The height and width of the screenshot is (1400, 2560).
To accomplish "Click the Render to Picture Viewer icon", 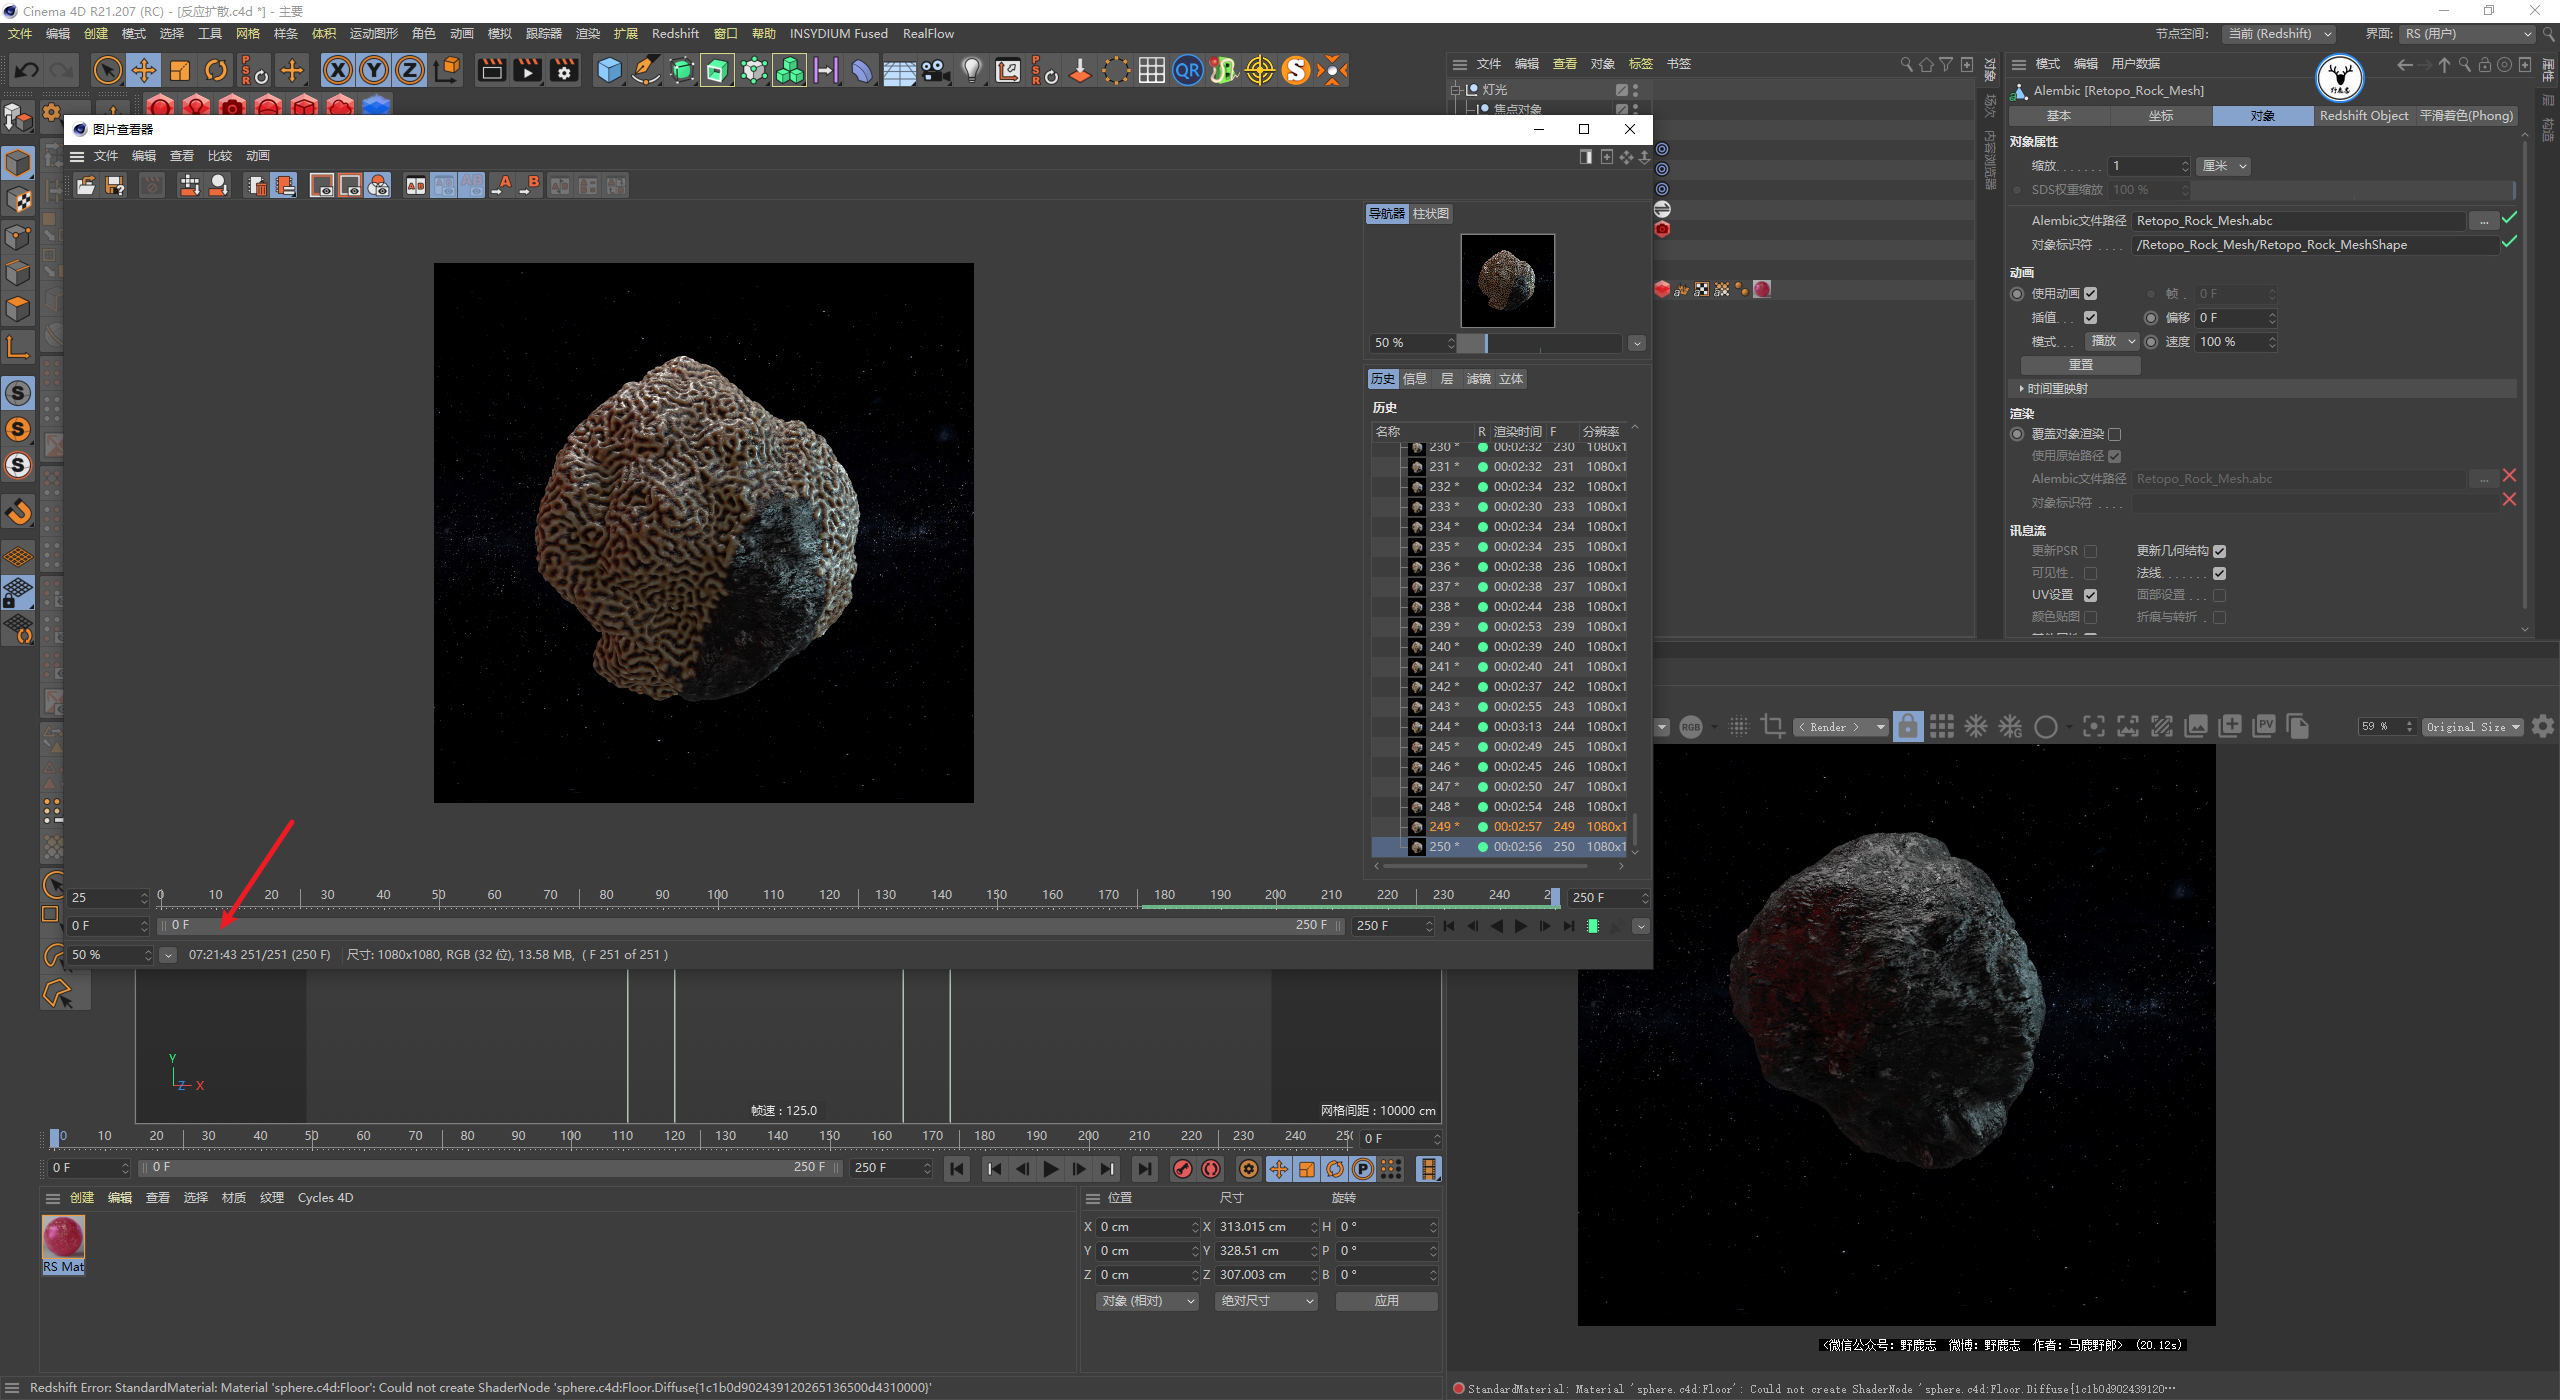I will (527, 70).
